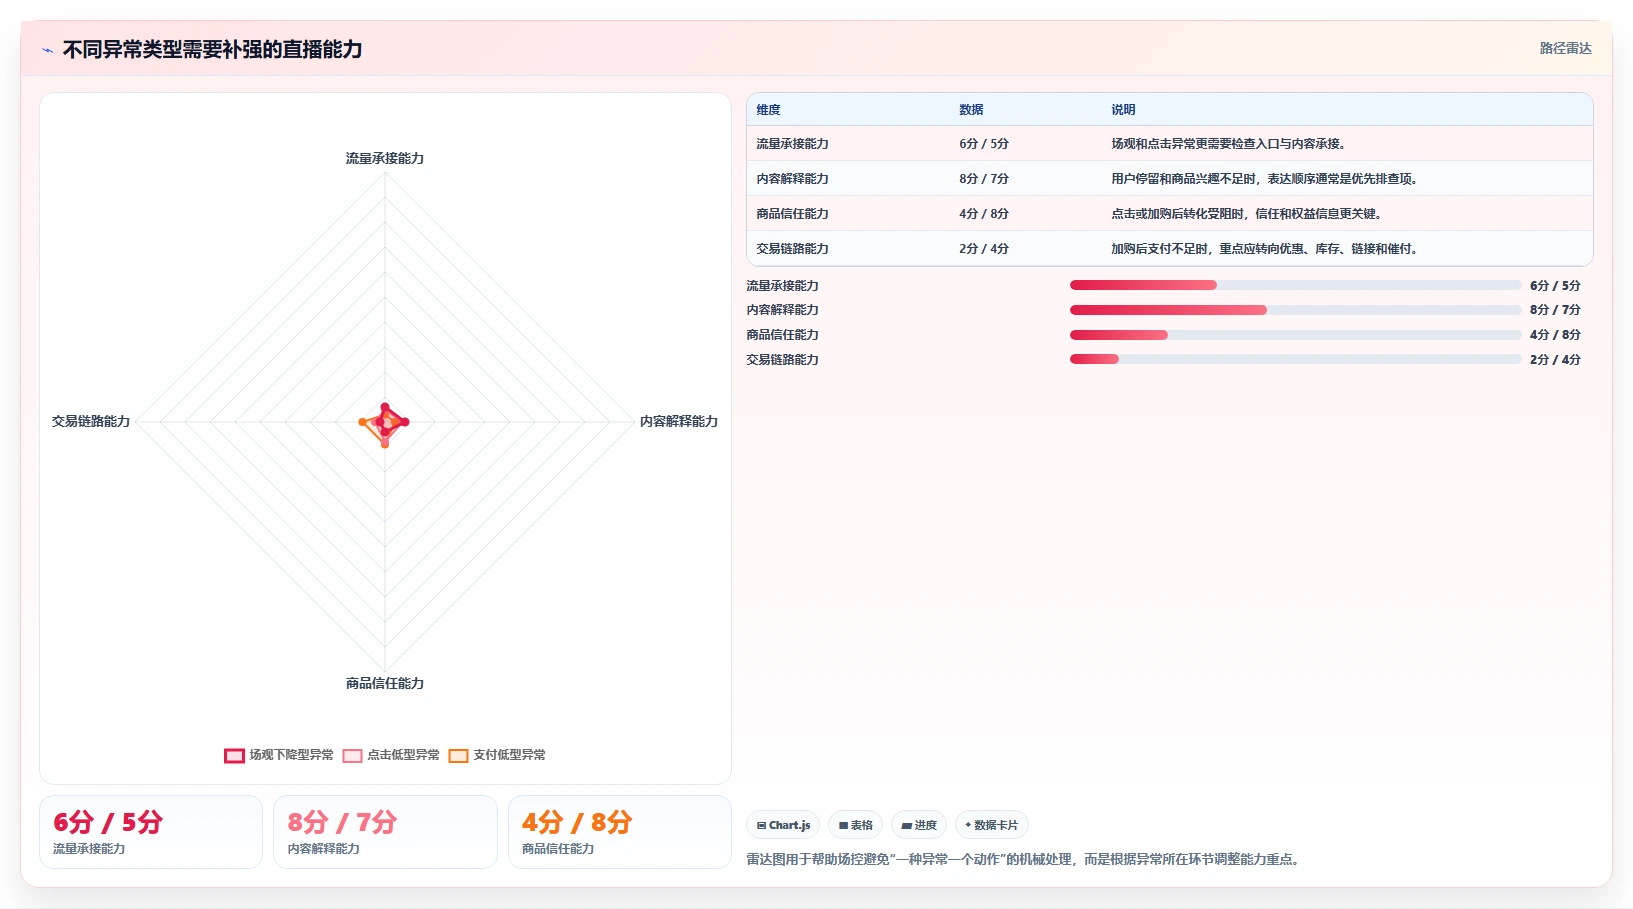Viewport: 1633px width, 909px height.
Task: Click the 数据卡片 tag
Action: click(992, 825)
